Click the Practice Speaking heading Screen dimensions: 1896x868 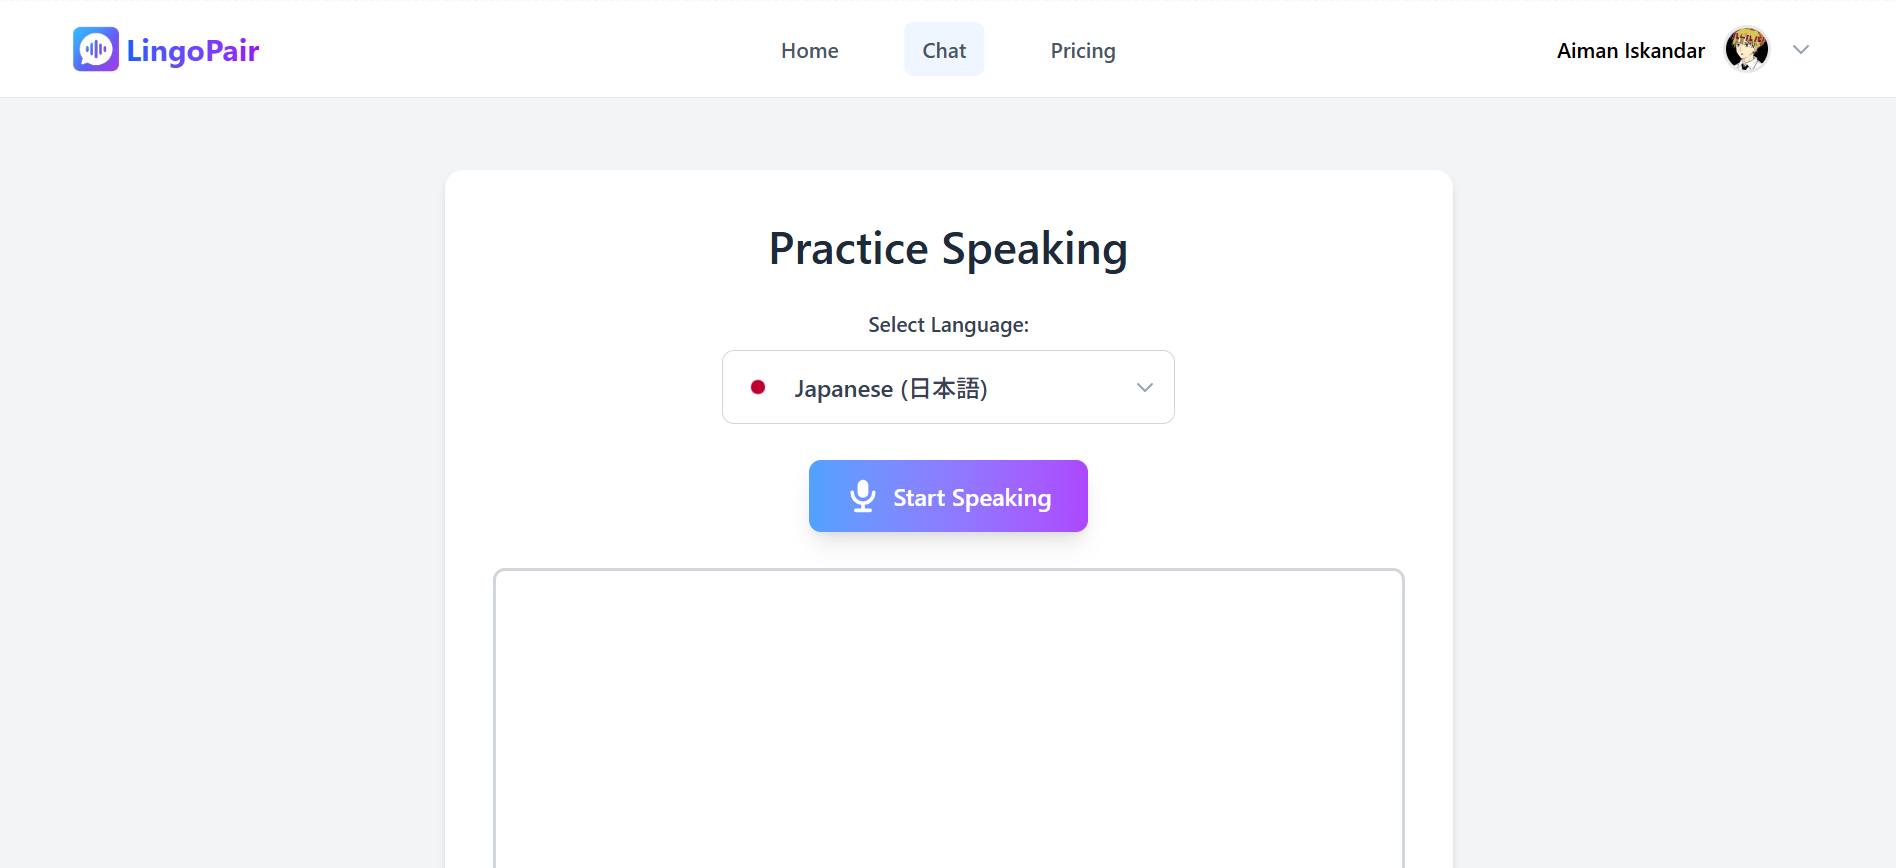click(948, 249)
